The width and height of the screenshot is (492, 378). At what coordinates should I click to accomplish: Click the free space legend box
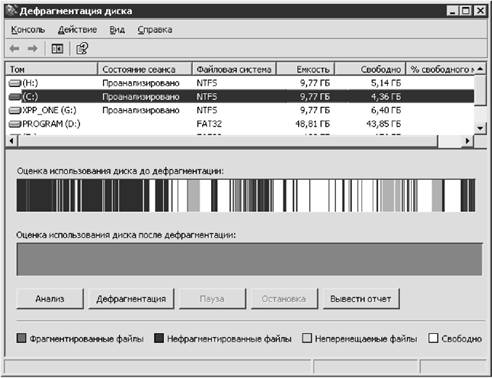[x=433, y=338]
